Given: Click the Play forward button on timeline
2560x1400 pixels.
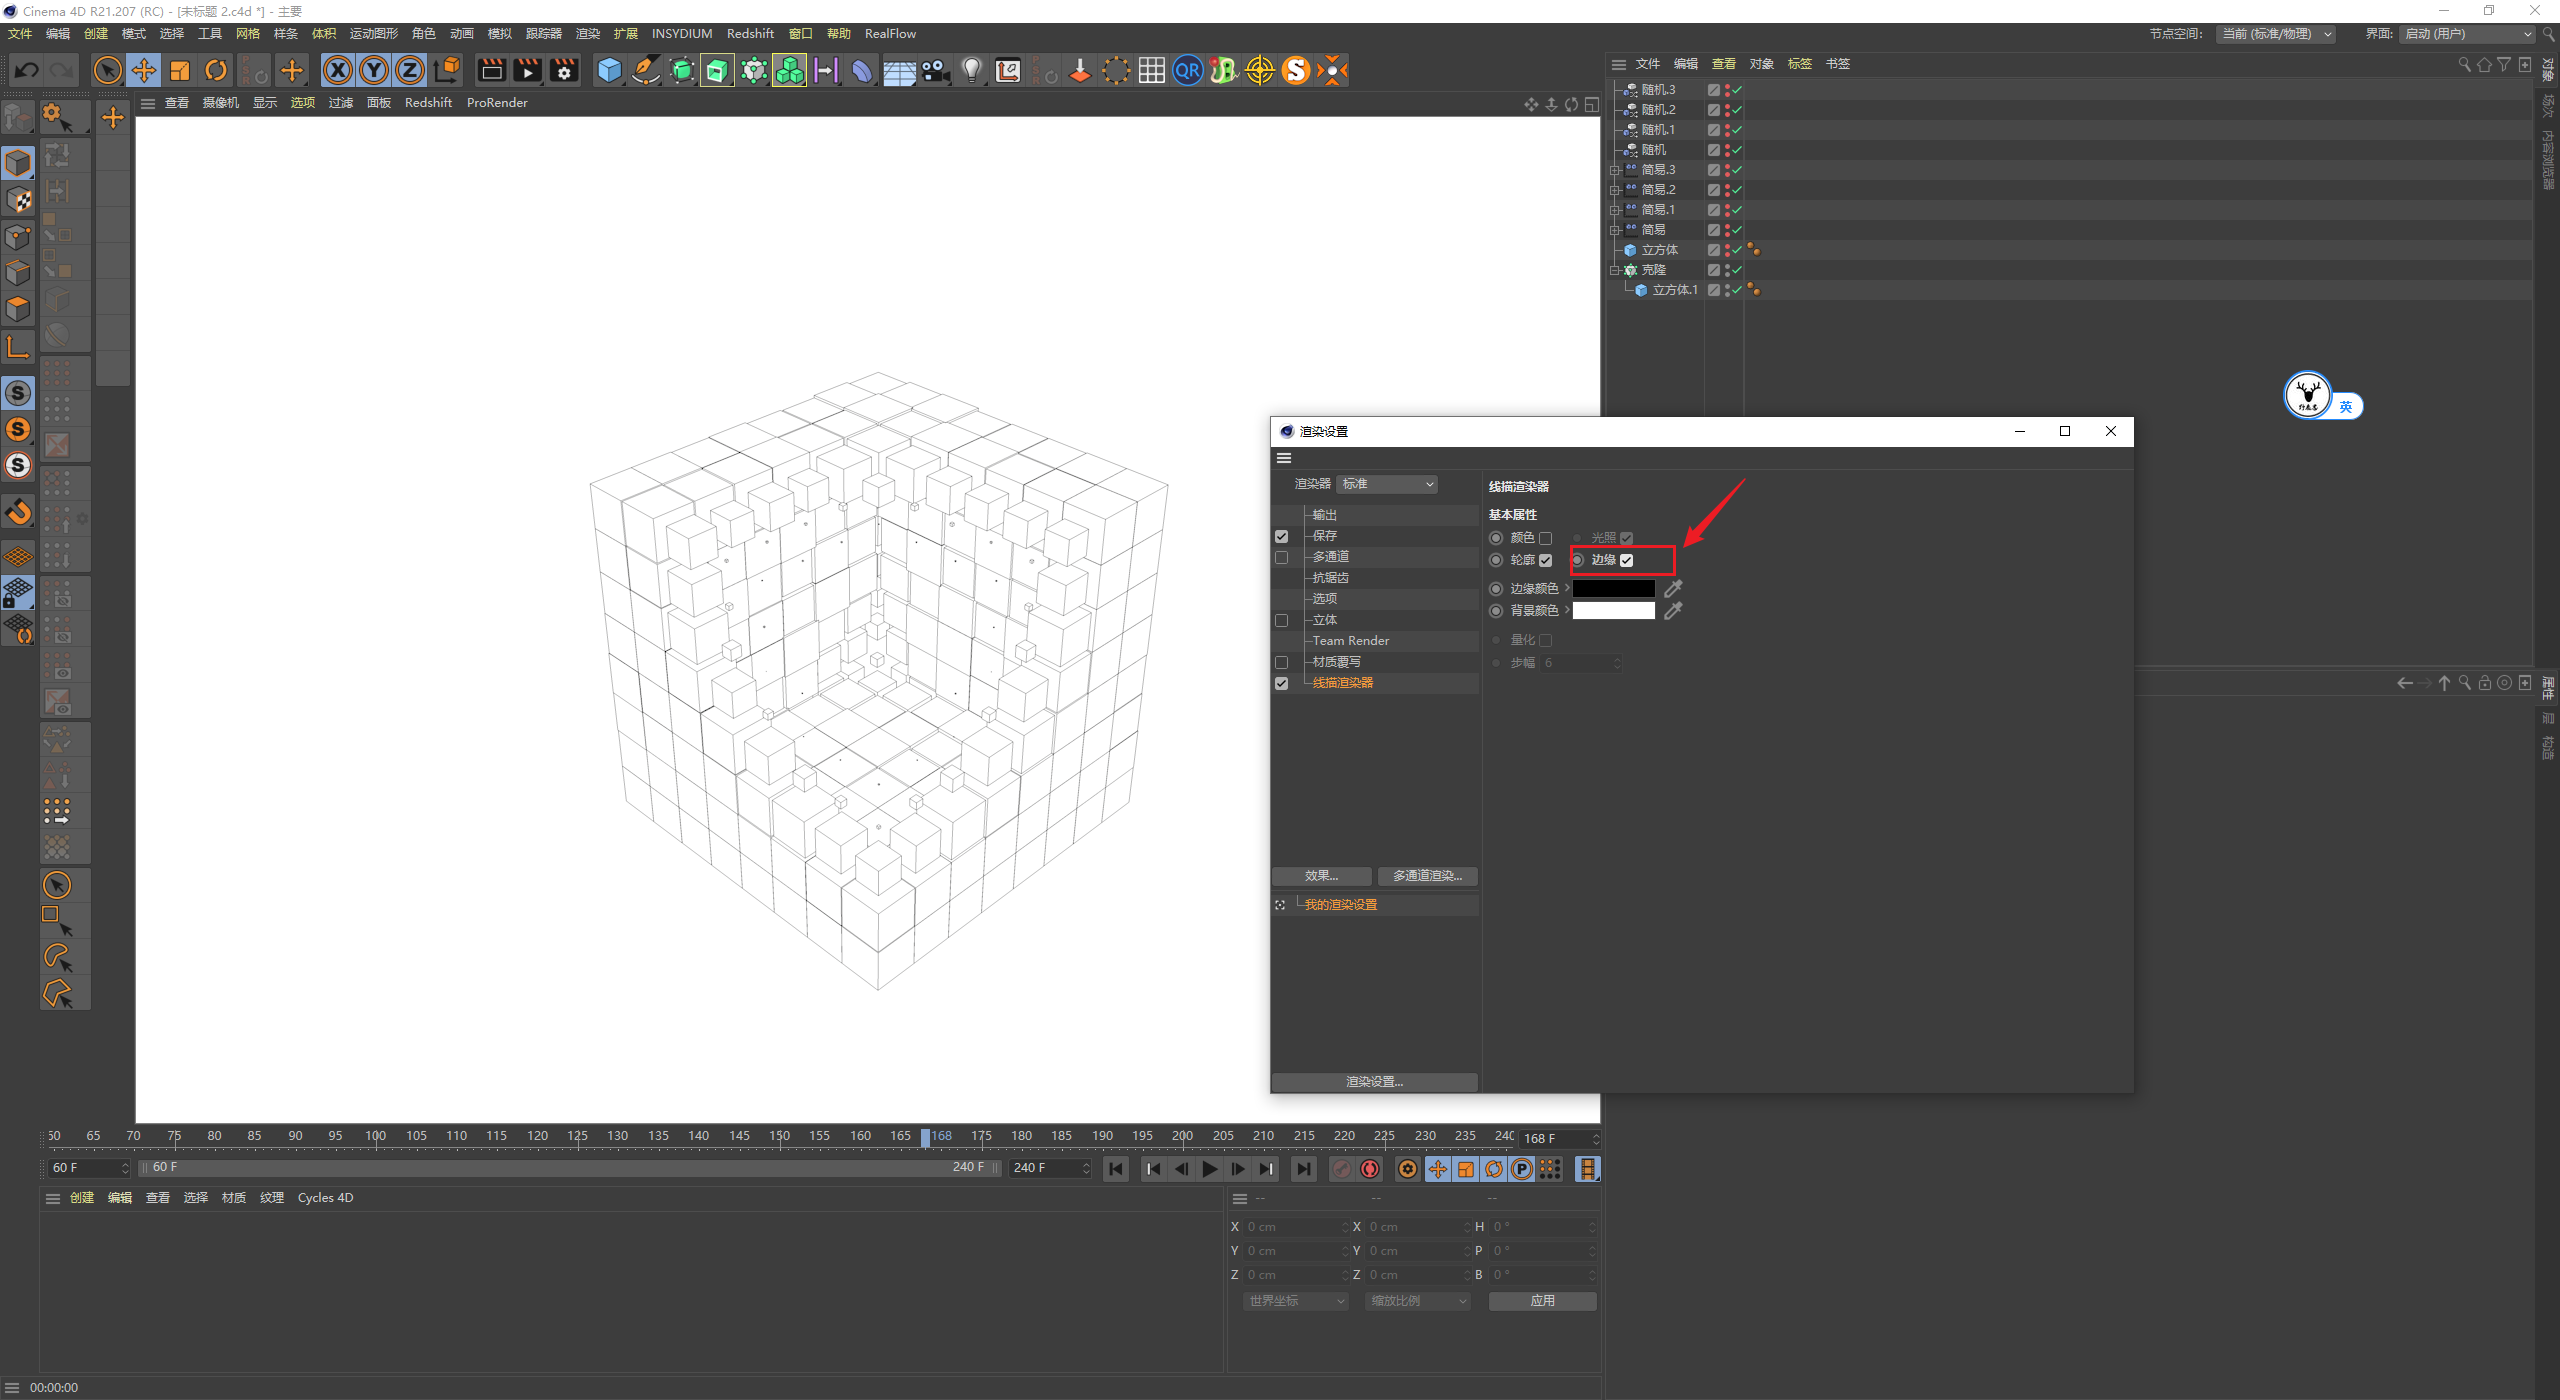Looking at the screenshot, I should tap(1209, 1169).
